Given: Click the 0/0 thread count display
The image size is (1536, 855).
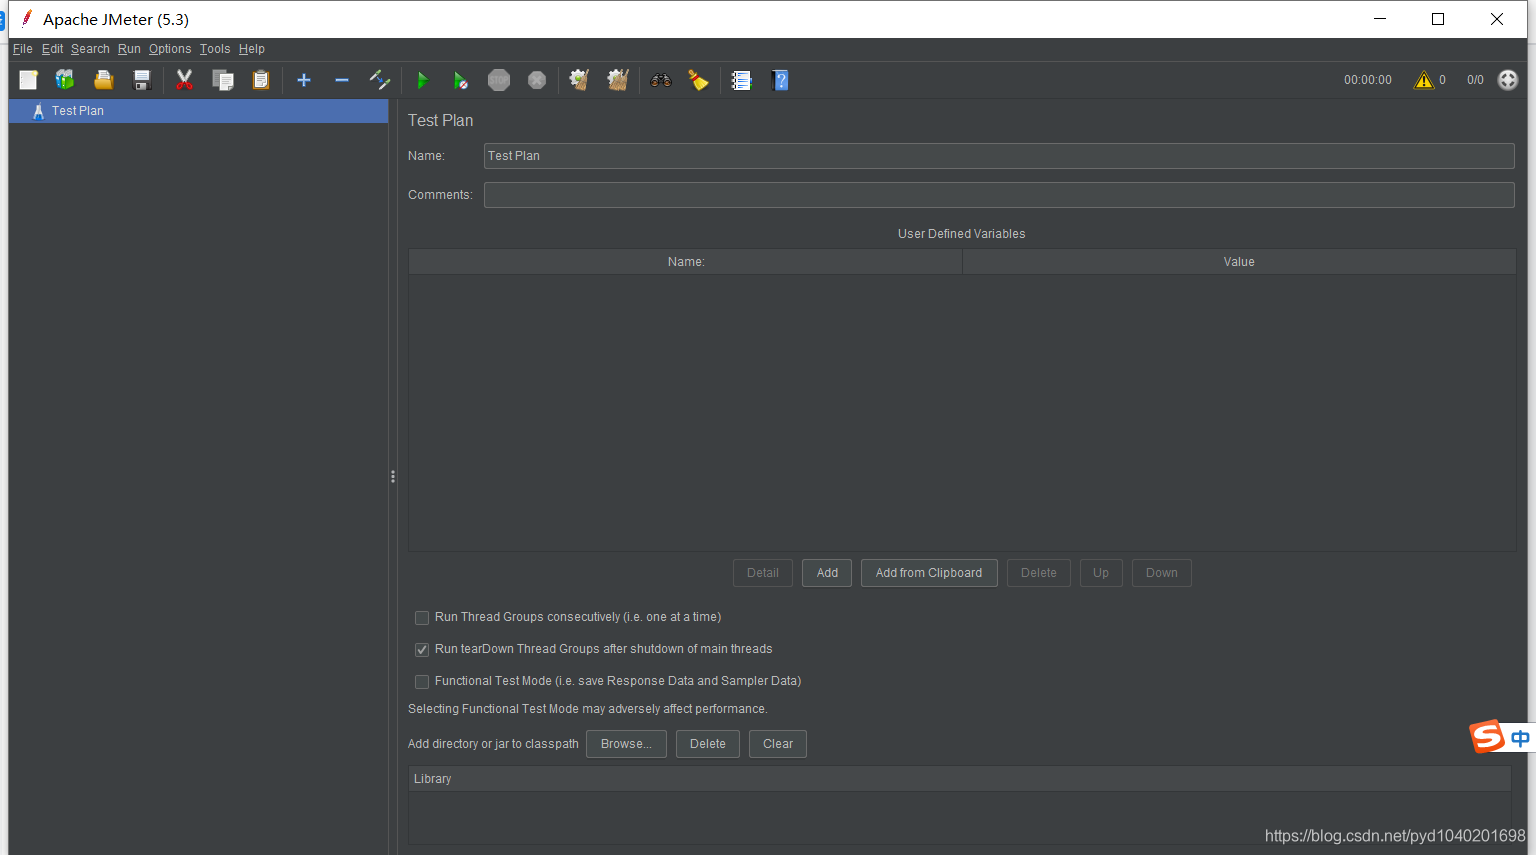Looking at the screenshot, I should tap(1475, 80).
